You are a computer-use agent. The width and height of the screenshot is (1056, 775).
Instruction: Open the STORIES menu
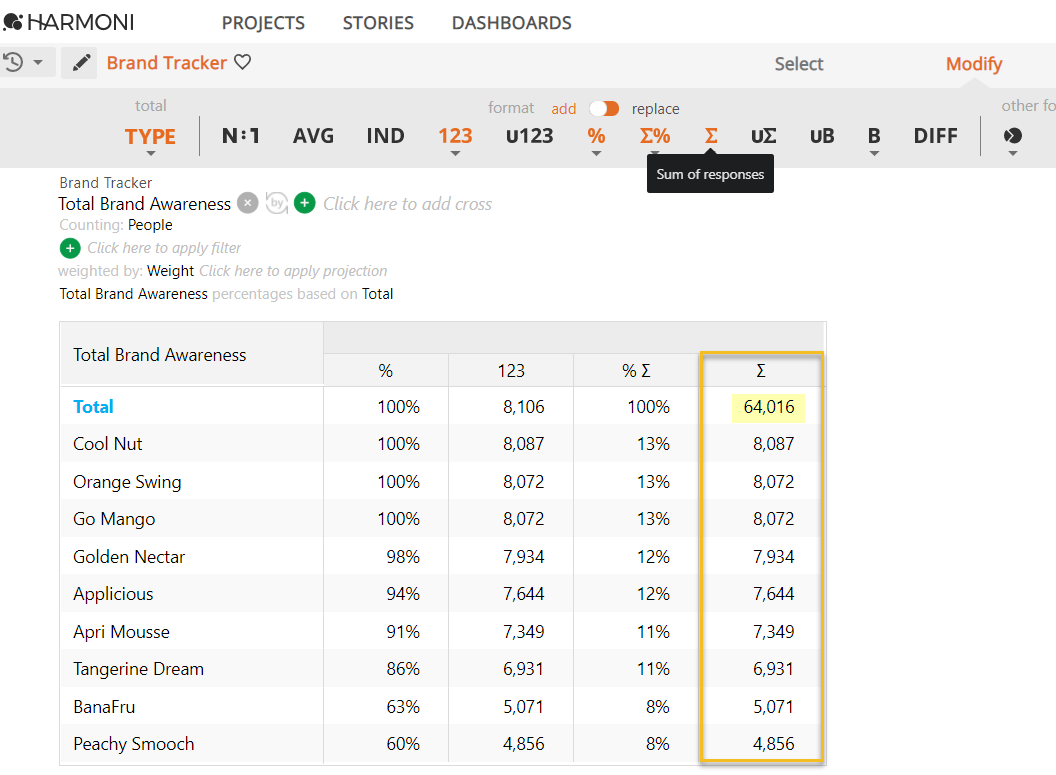coord(378,23)
